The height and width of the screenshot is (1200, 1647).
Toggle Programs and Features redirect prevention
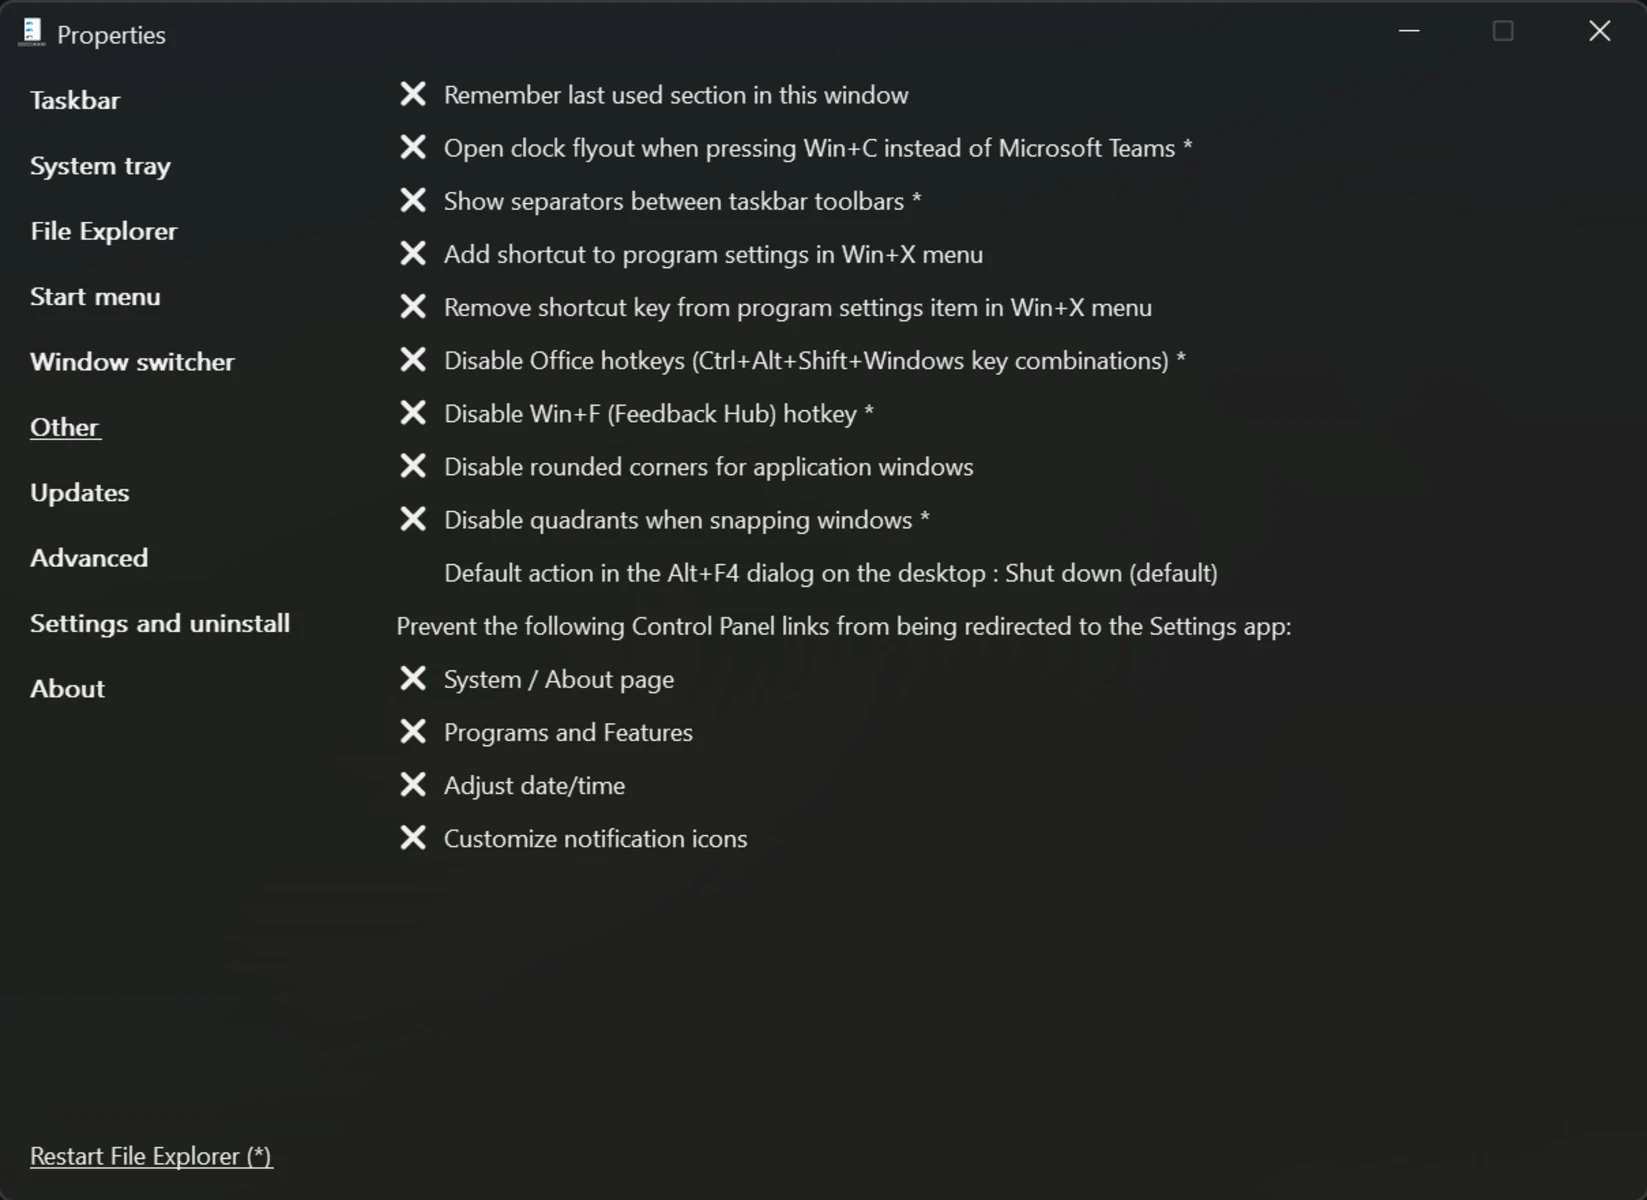pyautogui.click(x=545, y=732)
